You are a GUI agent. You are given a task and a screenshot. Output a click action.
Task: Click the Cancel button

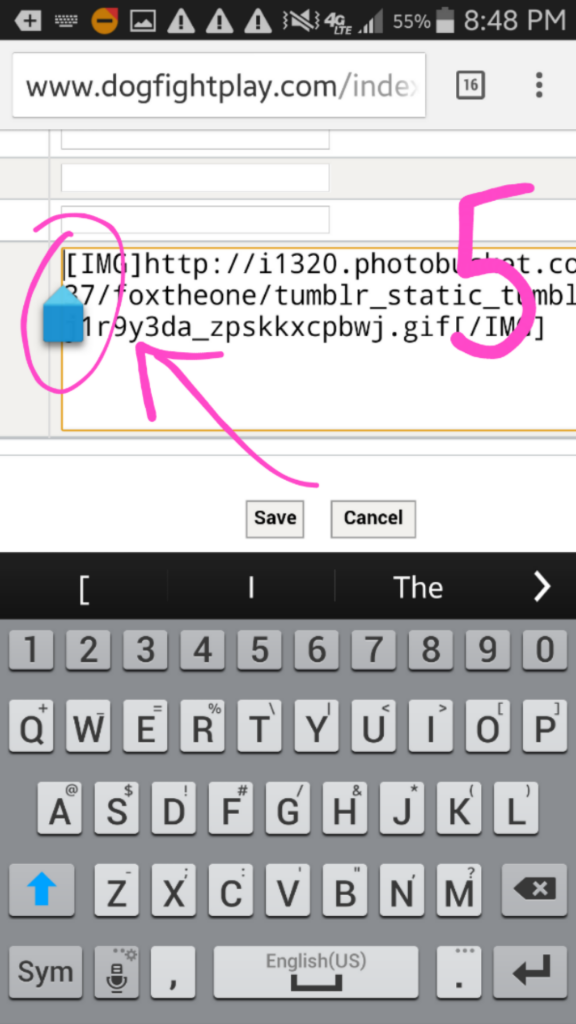373,519
